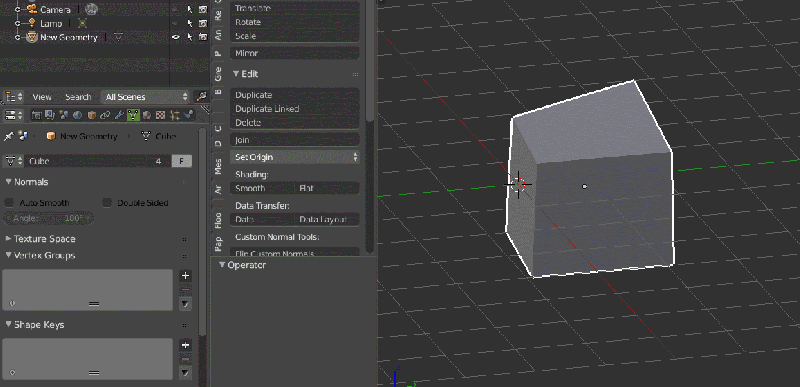Viewport: 800px width, 387px height.
Task: Toggle Camera renderability icon
Action: click(203, 9)
